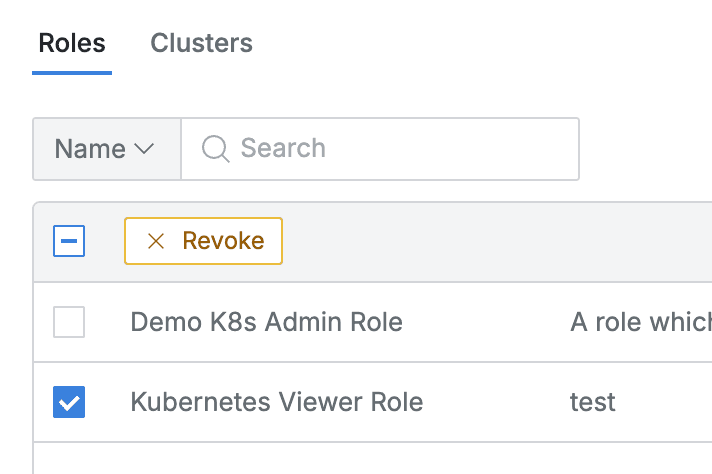Toggle the select-all checkbox in the table header

click(x=69, y=241)
